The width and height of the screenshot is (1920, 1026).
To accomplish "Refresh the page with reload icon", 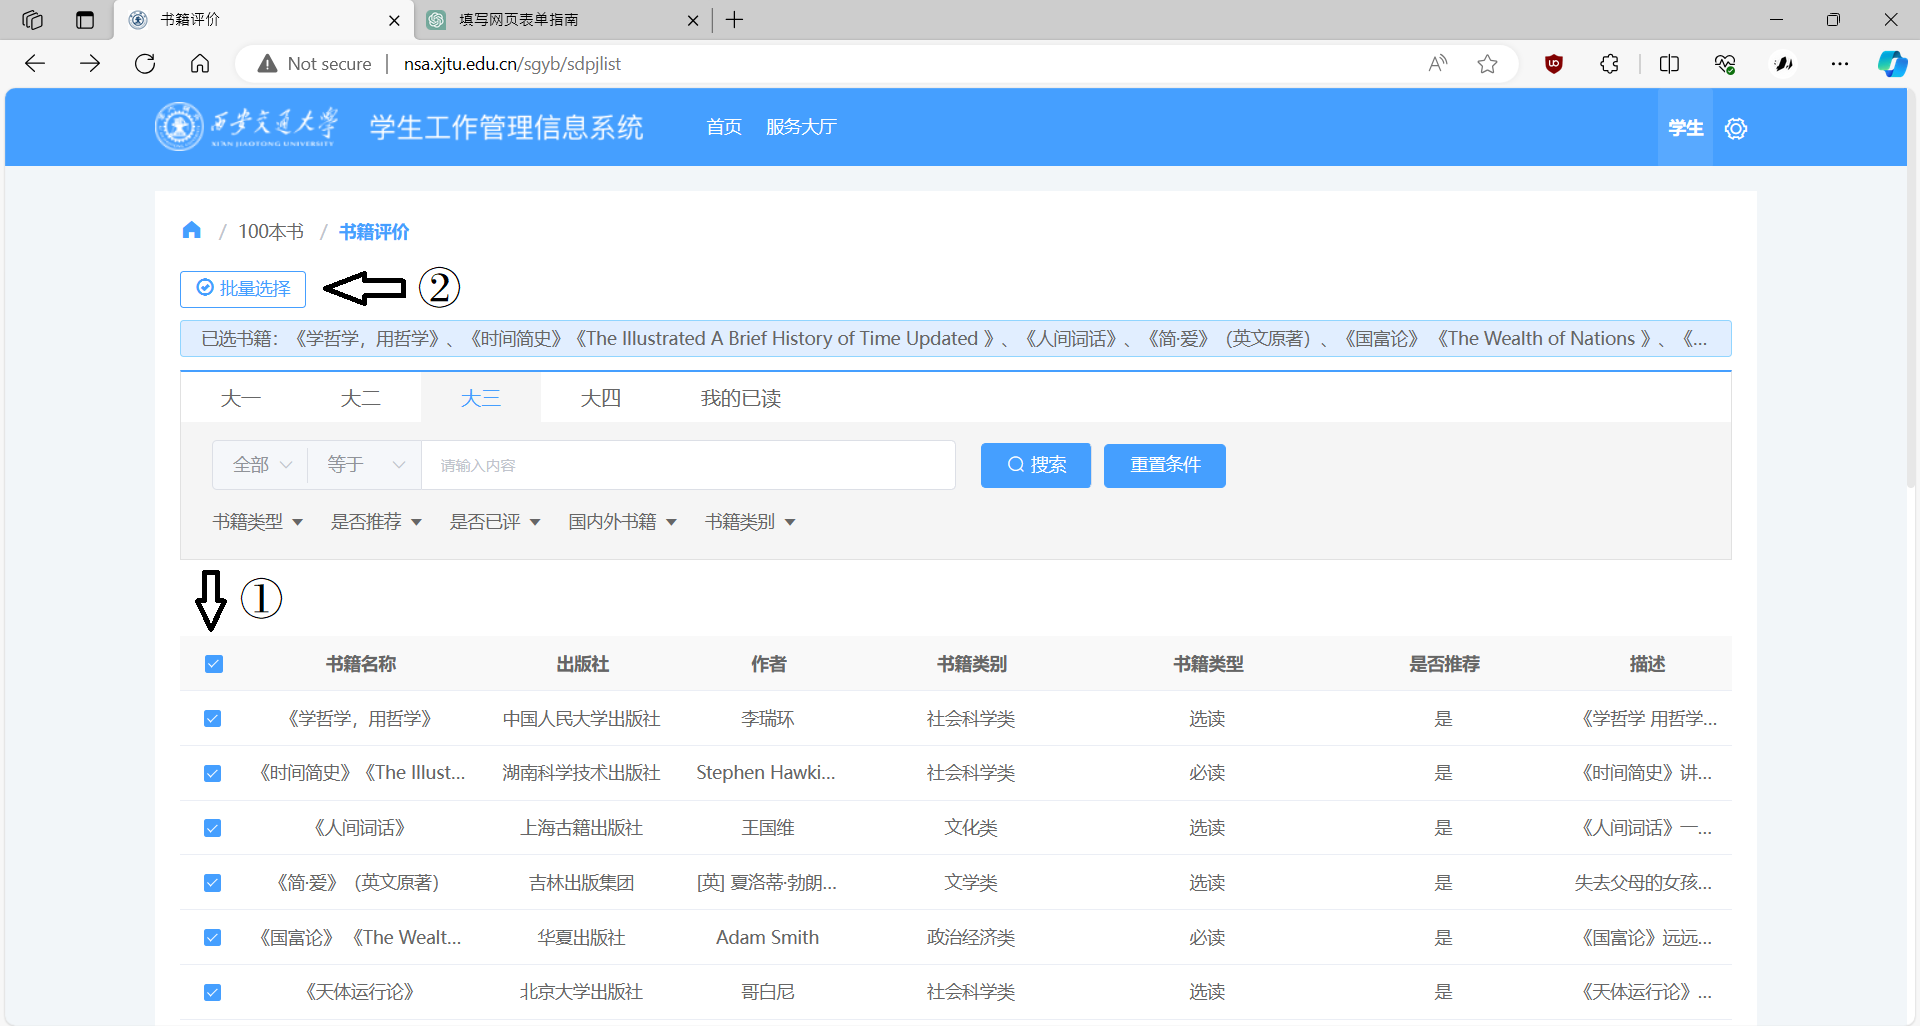I will tap(145, 64).
